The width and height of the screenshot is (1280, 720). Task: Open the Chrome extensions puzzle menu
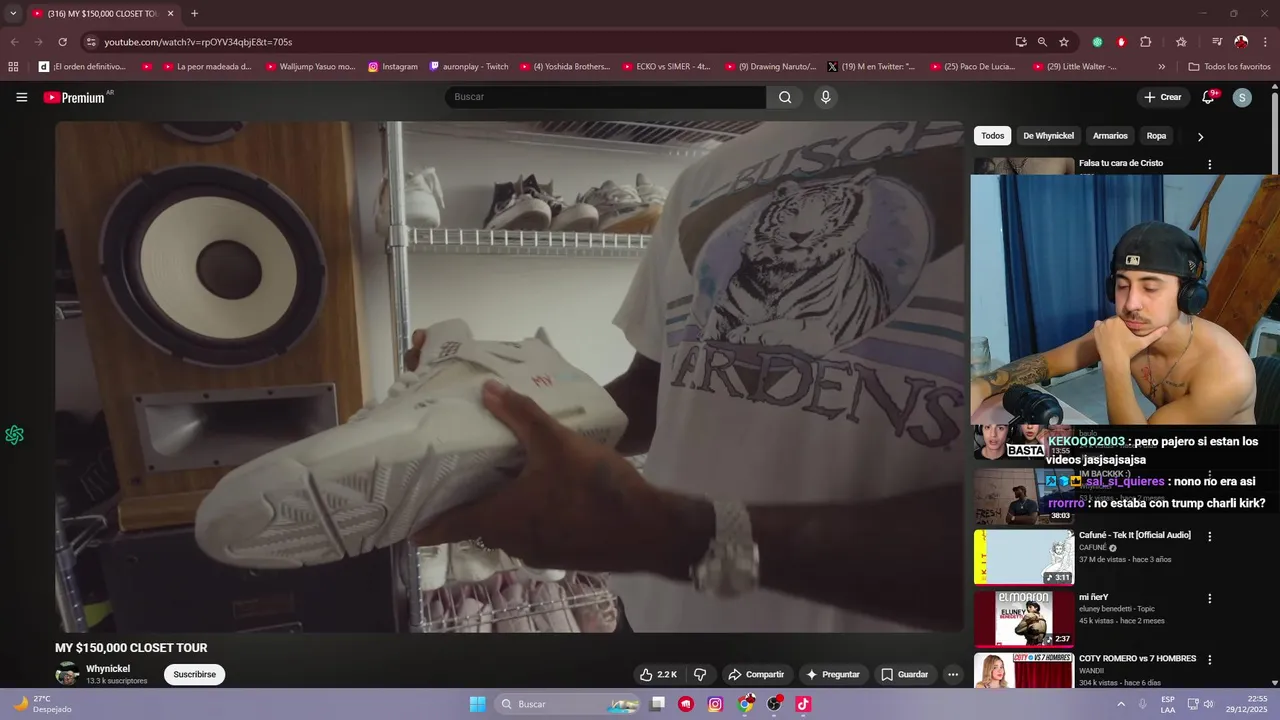tap(1146, 42)
